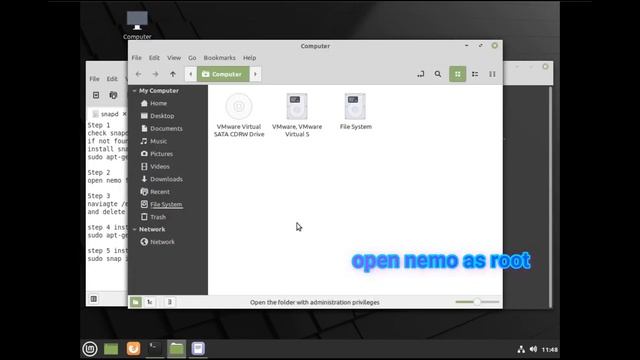Click the new document icon in text editor

(96, 95)
